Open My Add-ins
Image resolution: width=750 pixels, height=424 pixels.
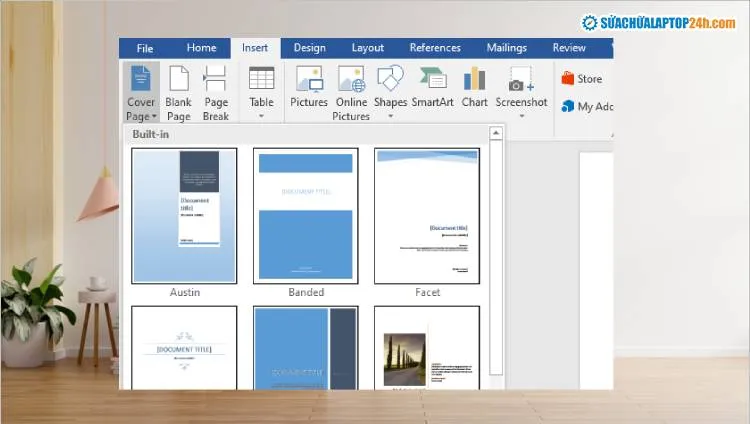pyautogui.click(x=587, y=106)
